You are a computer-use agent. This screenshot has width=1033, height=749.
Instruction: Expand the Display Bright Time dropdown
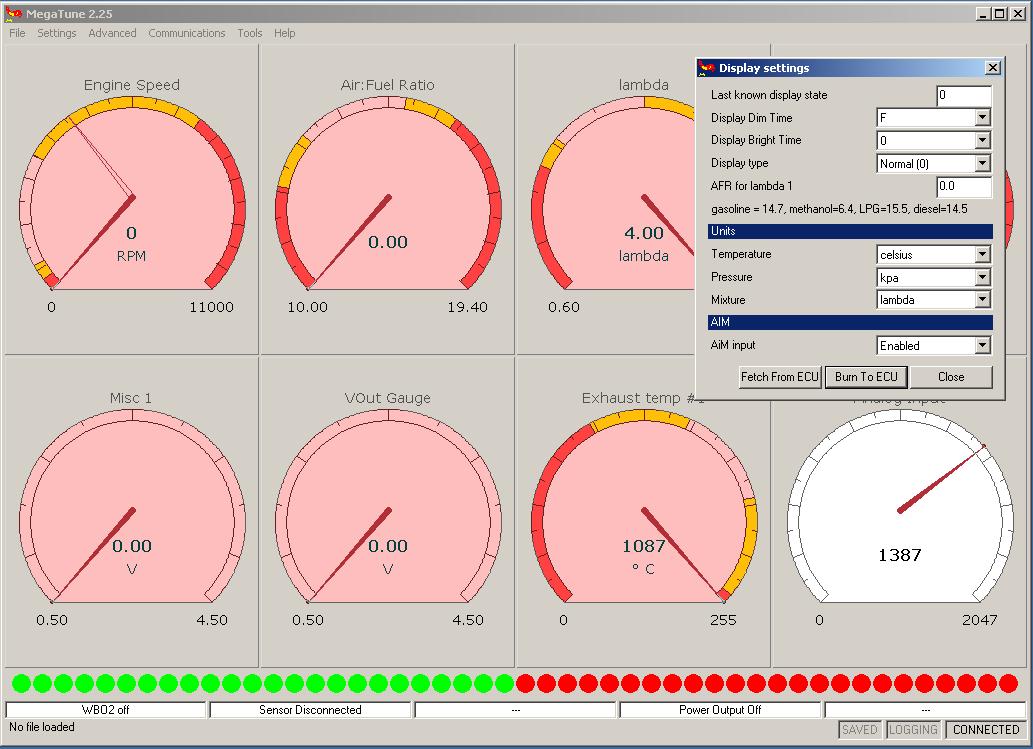point(982,140)
